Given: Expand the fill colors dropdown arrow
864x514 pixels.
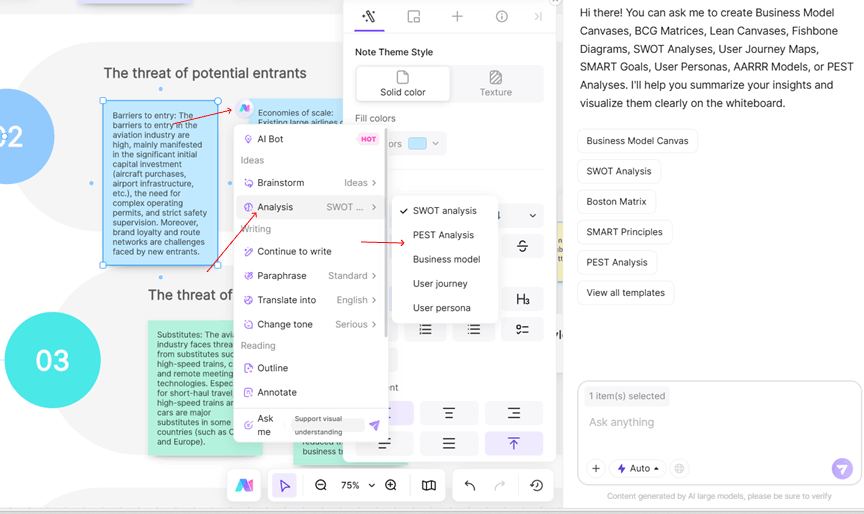Looking at the screenshot, I should coord(436,143).
